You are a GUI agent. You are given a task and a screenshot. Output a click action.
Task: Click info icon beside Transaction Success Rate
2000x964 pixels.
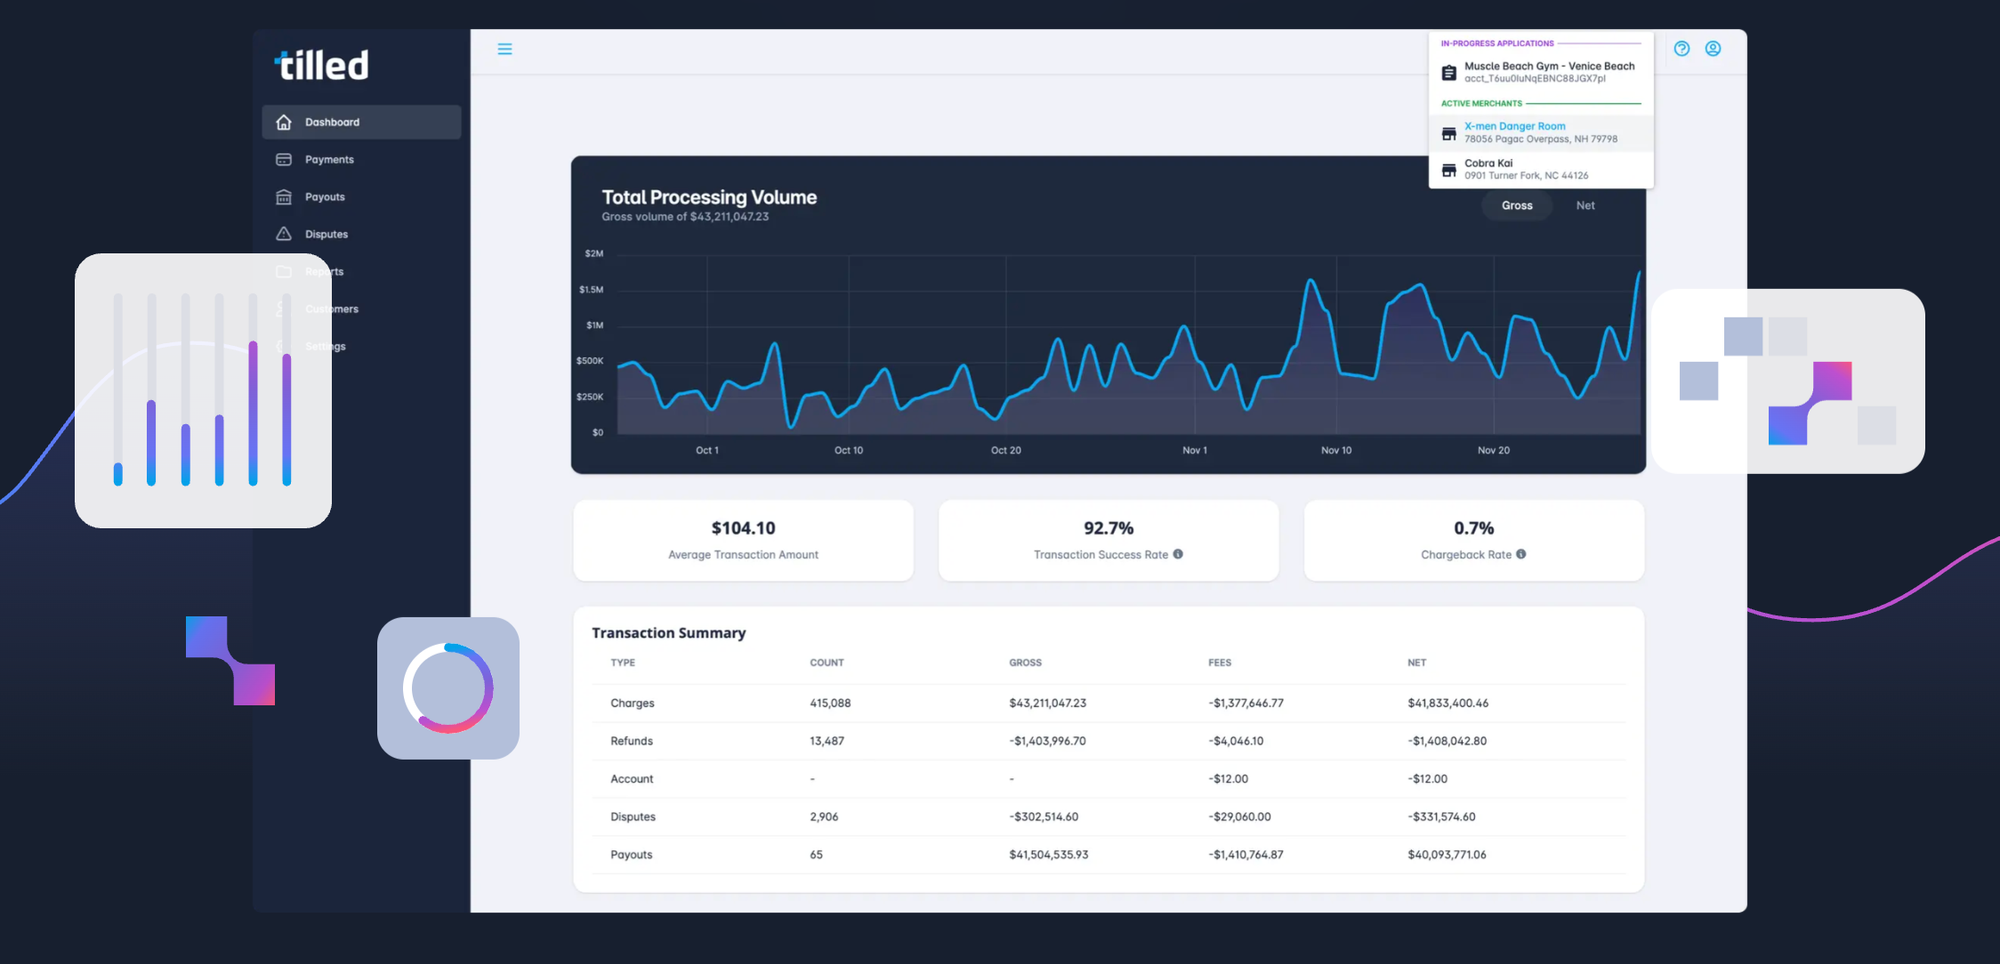[x=1178, y=554]
